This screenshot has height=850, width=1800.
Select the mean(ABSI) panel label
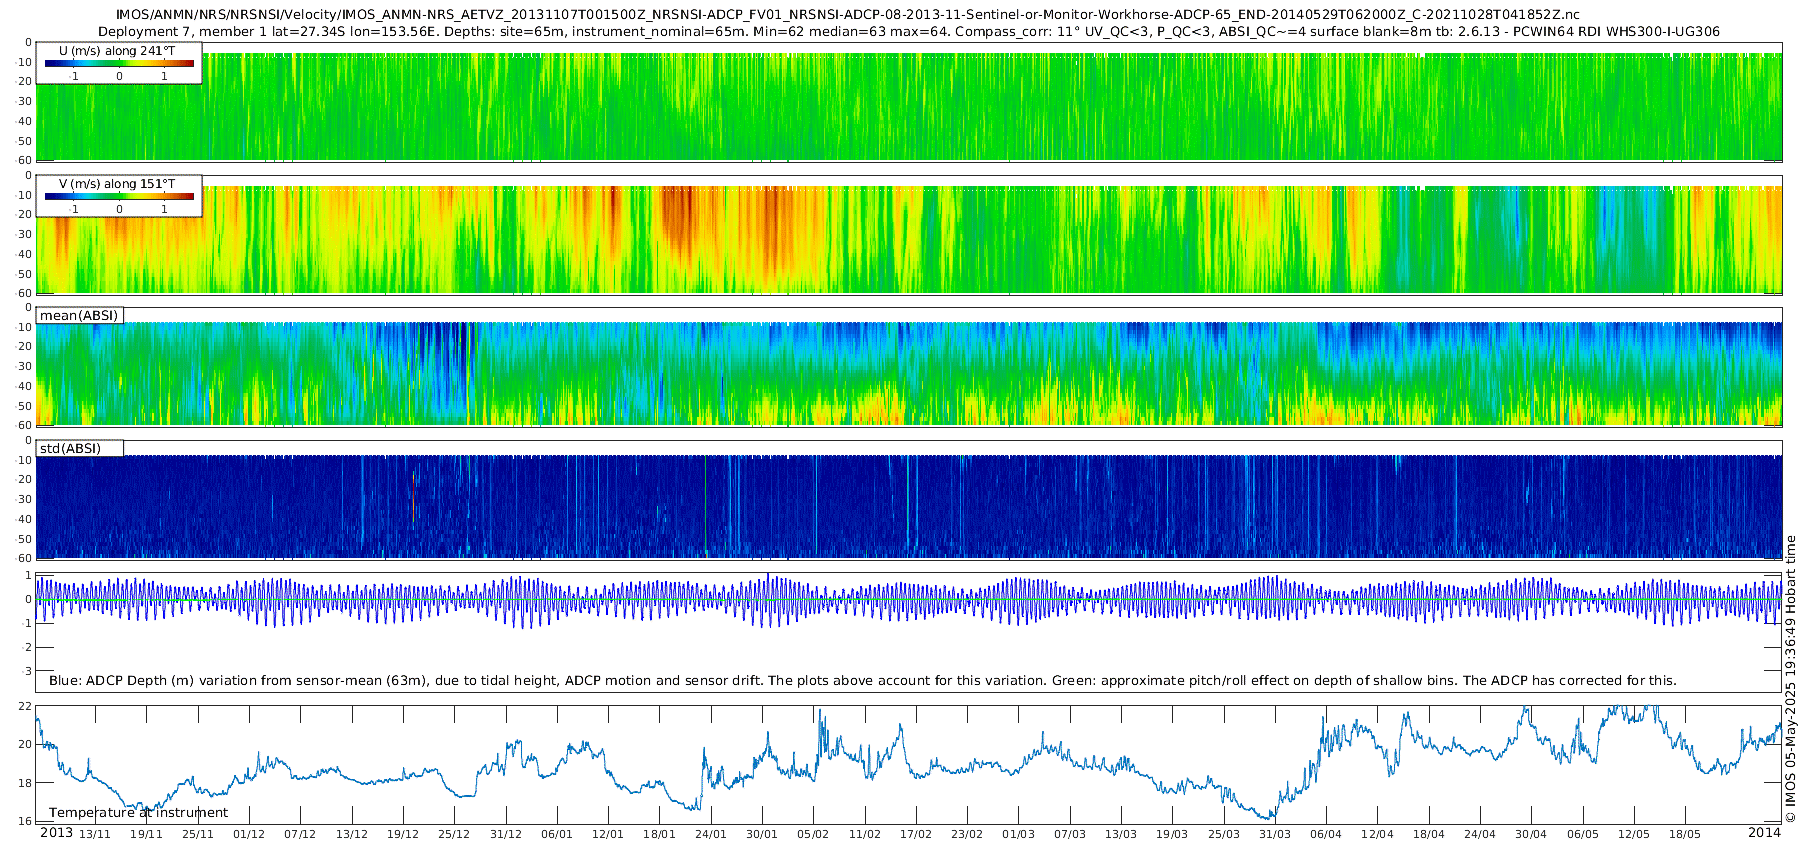(x=79, y=316)
